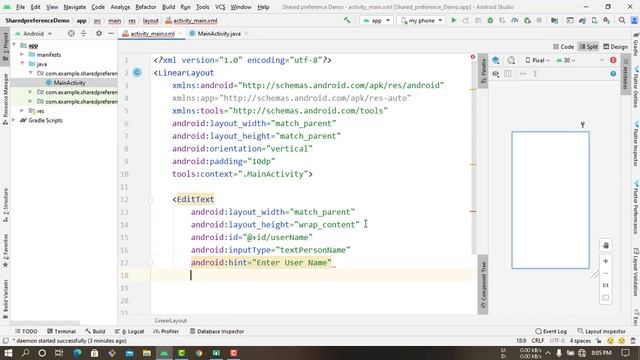This screenshot has height=360, width=640.
Task: Click the gutter class icon on line 2
Action: (137, 73)
